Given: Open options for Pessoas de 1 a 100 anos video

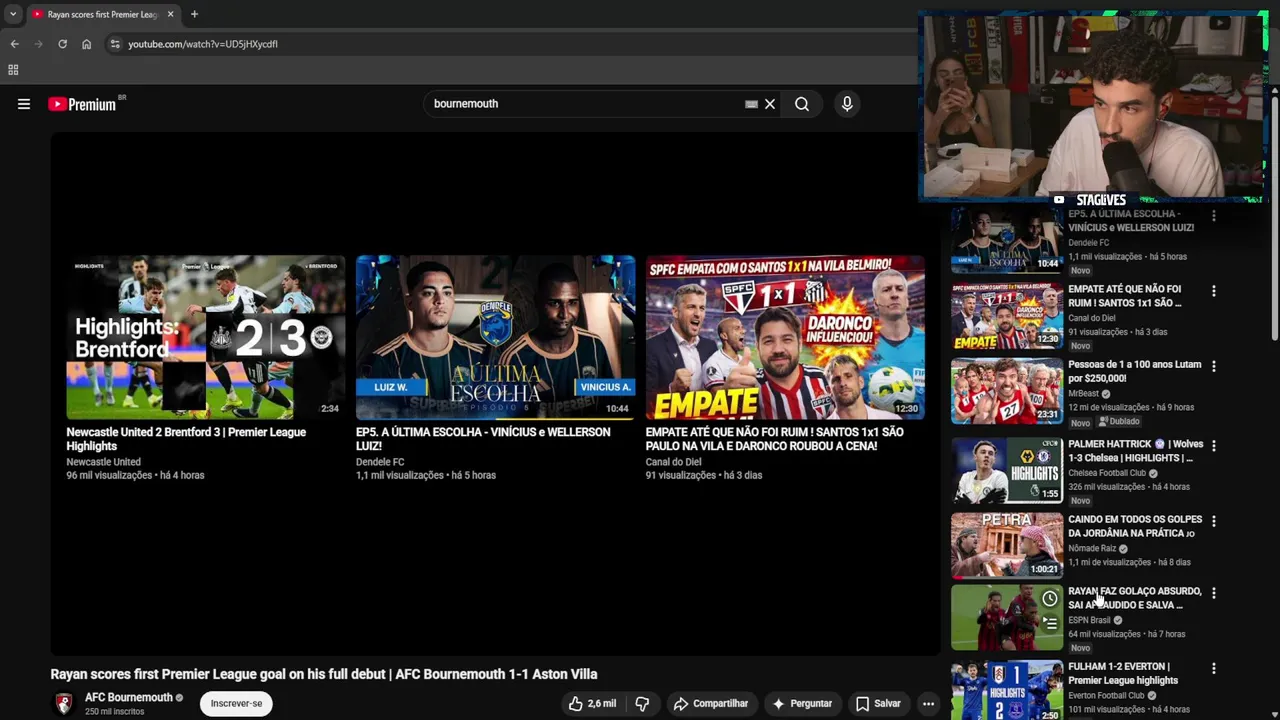Looking at the screenshot, I should (1214, 367).
